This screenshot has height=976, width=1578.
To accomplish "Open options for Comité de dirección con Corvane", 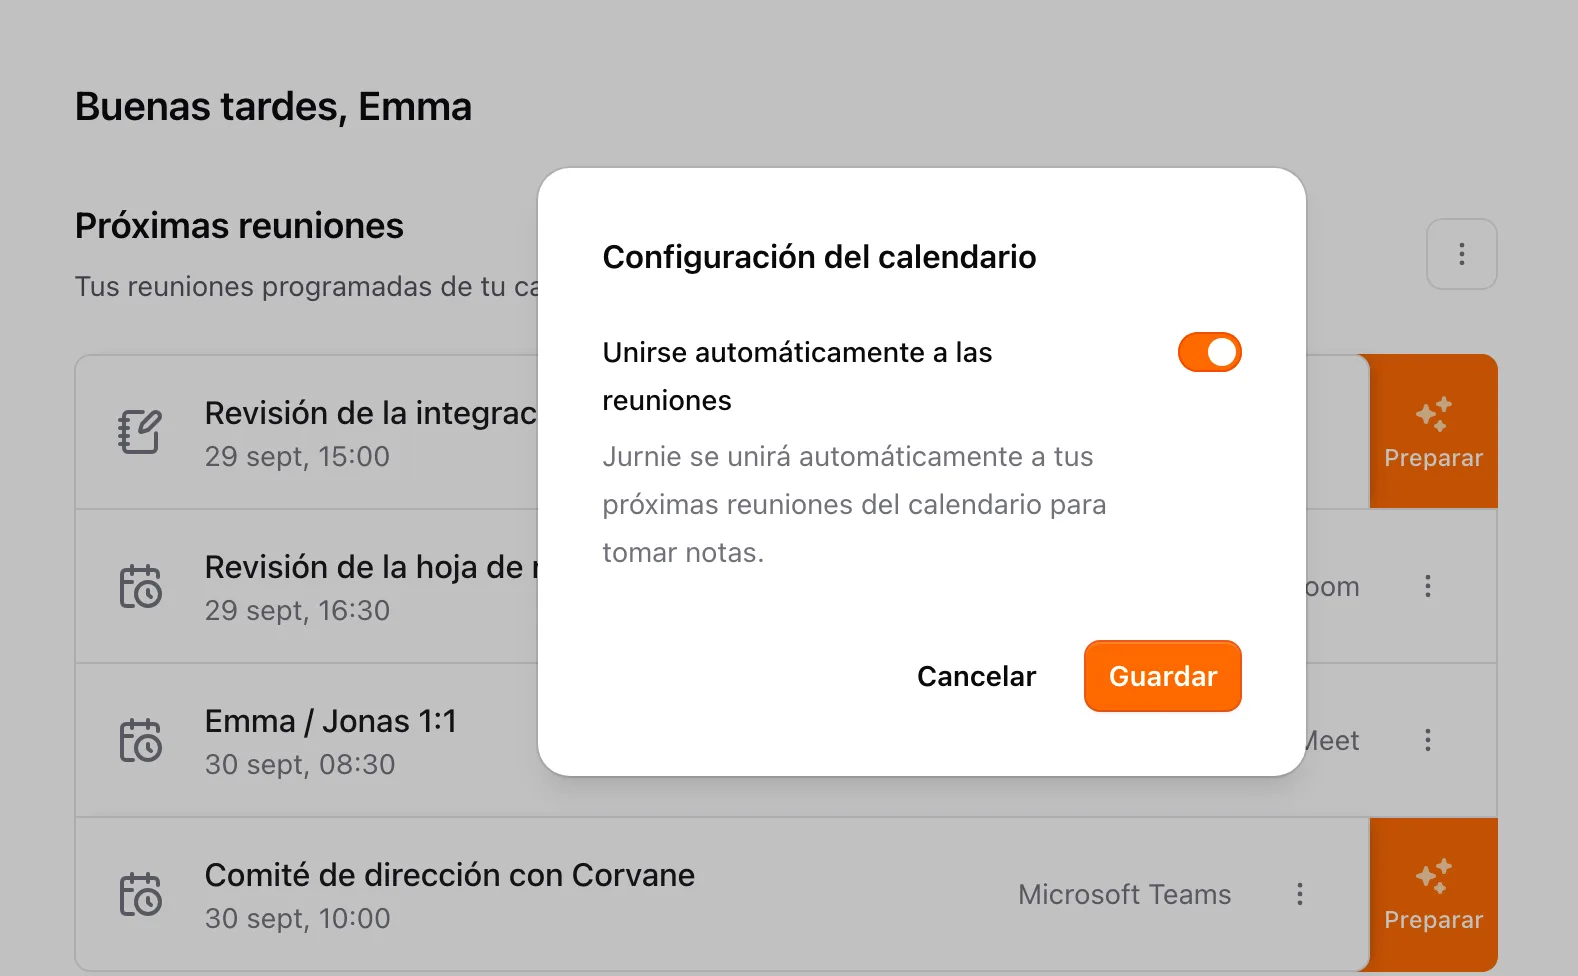I will tap(1299, 894).
